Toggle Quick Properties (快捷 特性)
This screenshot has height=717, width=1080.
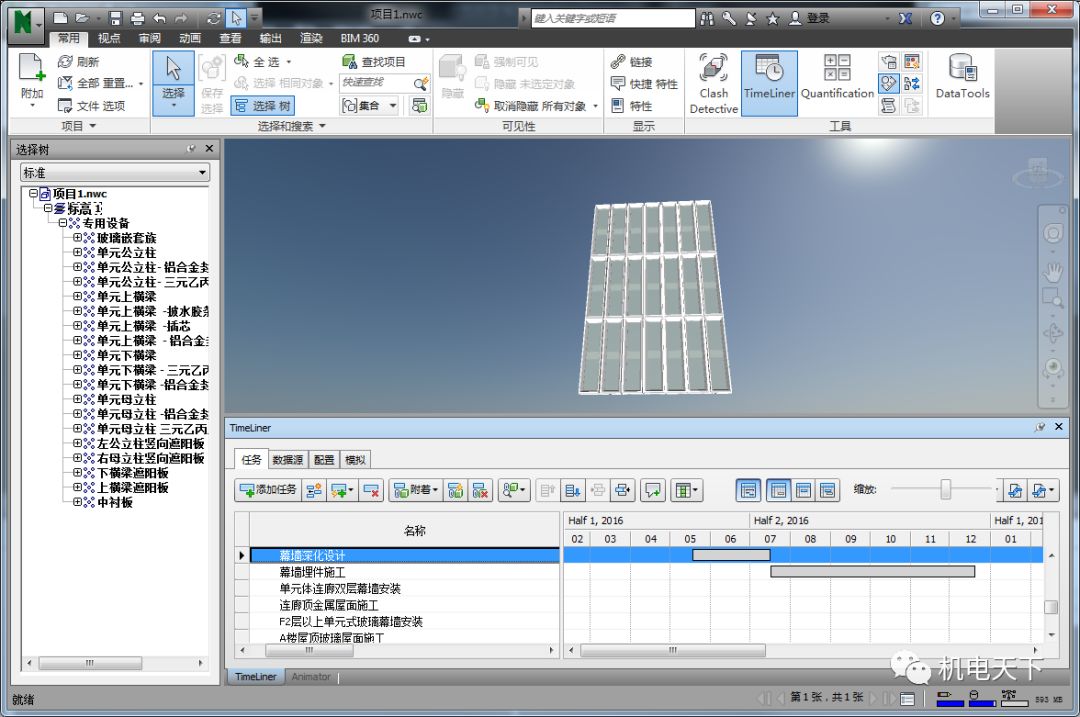pos(644,83)
